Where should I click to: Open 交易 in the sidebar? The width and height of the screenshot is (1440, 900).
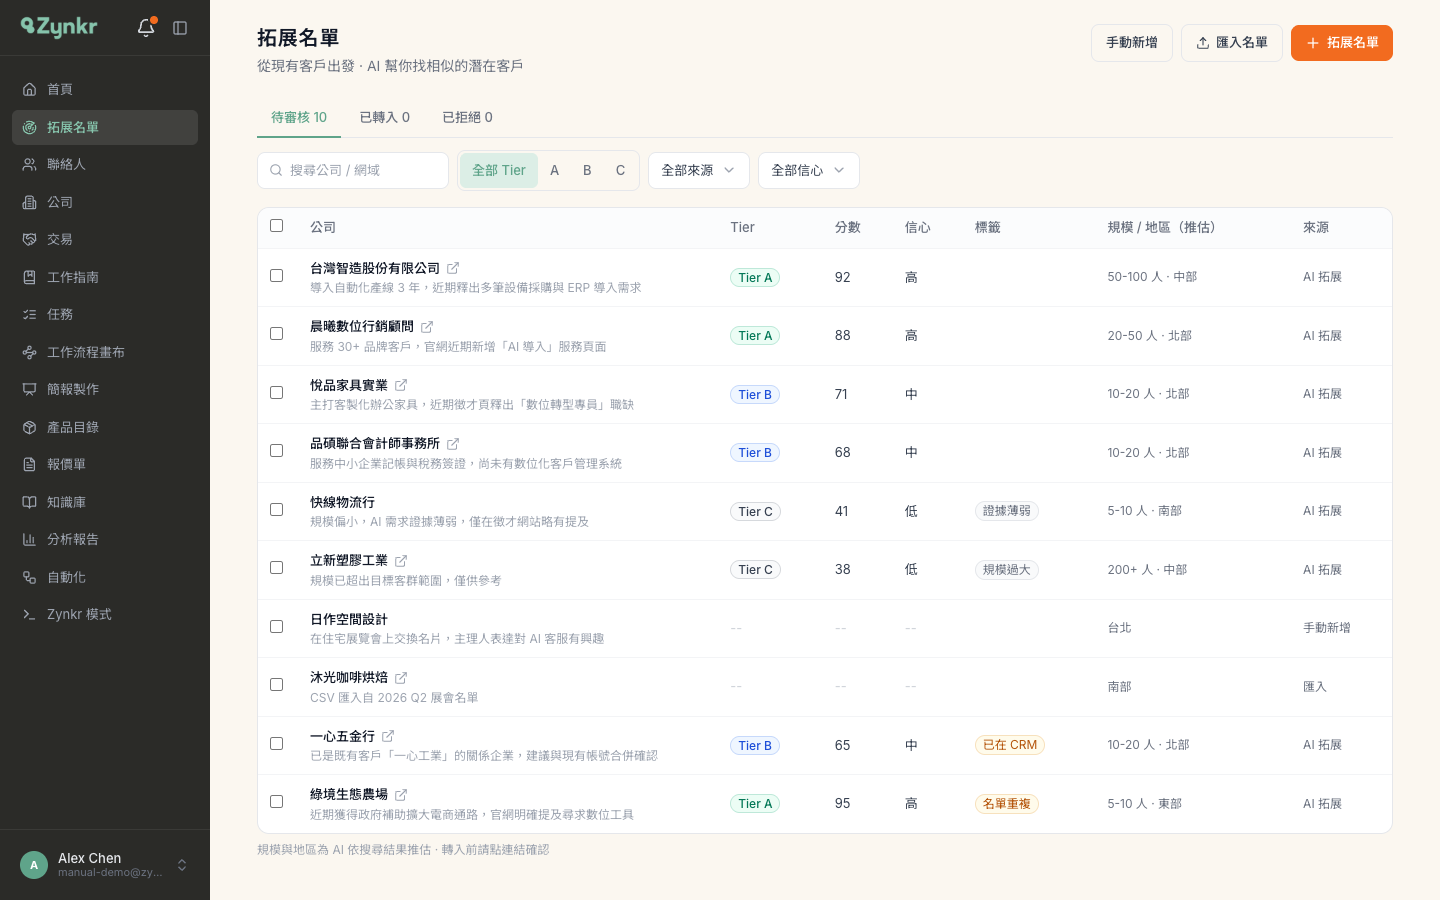(x=105, y=239)
